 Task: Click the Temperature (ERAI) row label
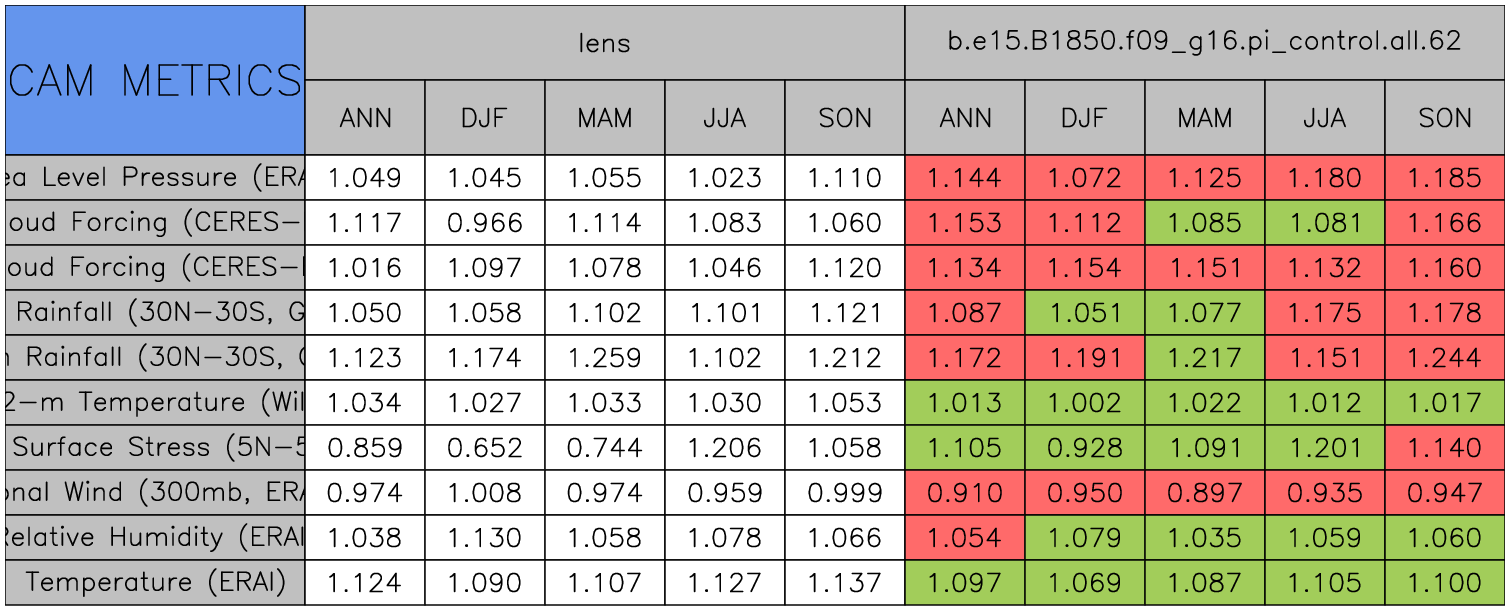(x=155, y=582)
